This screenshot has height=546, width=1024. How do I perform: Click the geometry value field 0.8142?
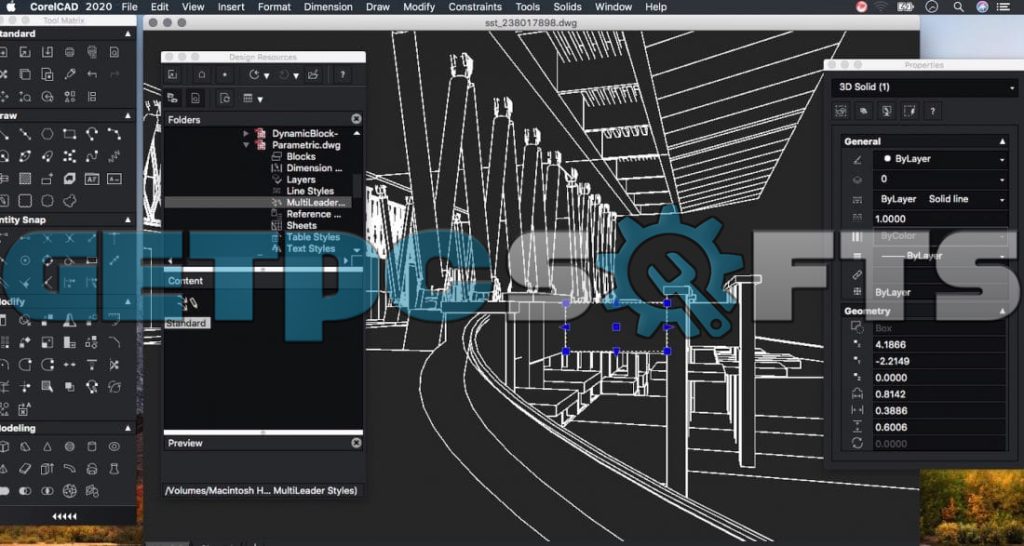point(940,394)
